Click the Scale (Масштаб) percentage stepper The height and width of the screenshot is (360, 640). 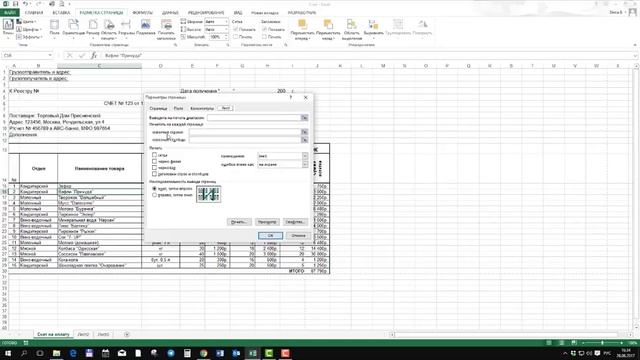tap(227, 37)
